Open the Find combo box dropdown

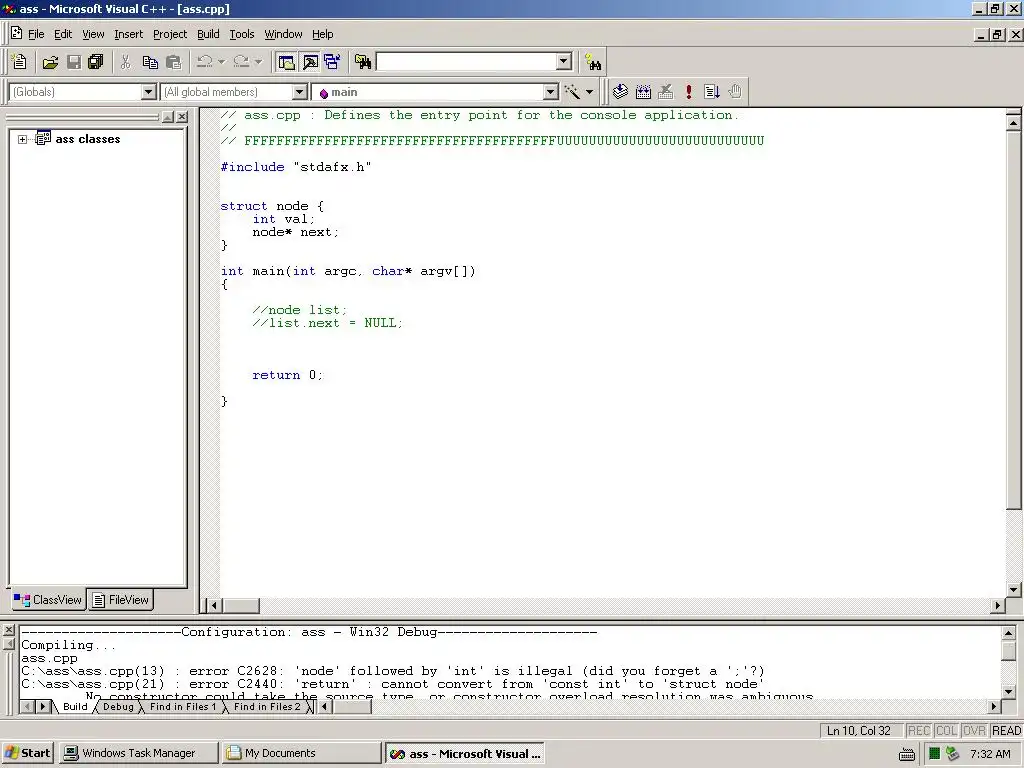click(x=564, y=62)
